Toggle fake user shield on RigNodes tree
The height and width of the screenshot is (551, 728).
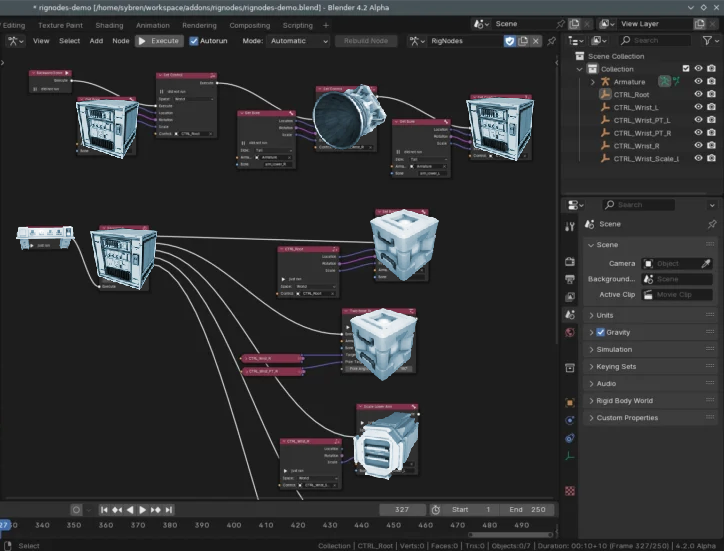[509, 41]
